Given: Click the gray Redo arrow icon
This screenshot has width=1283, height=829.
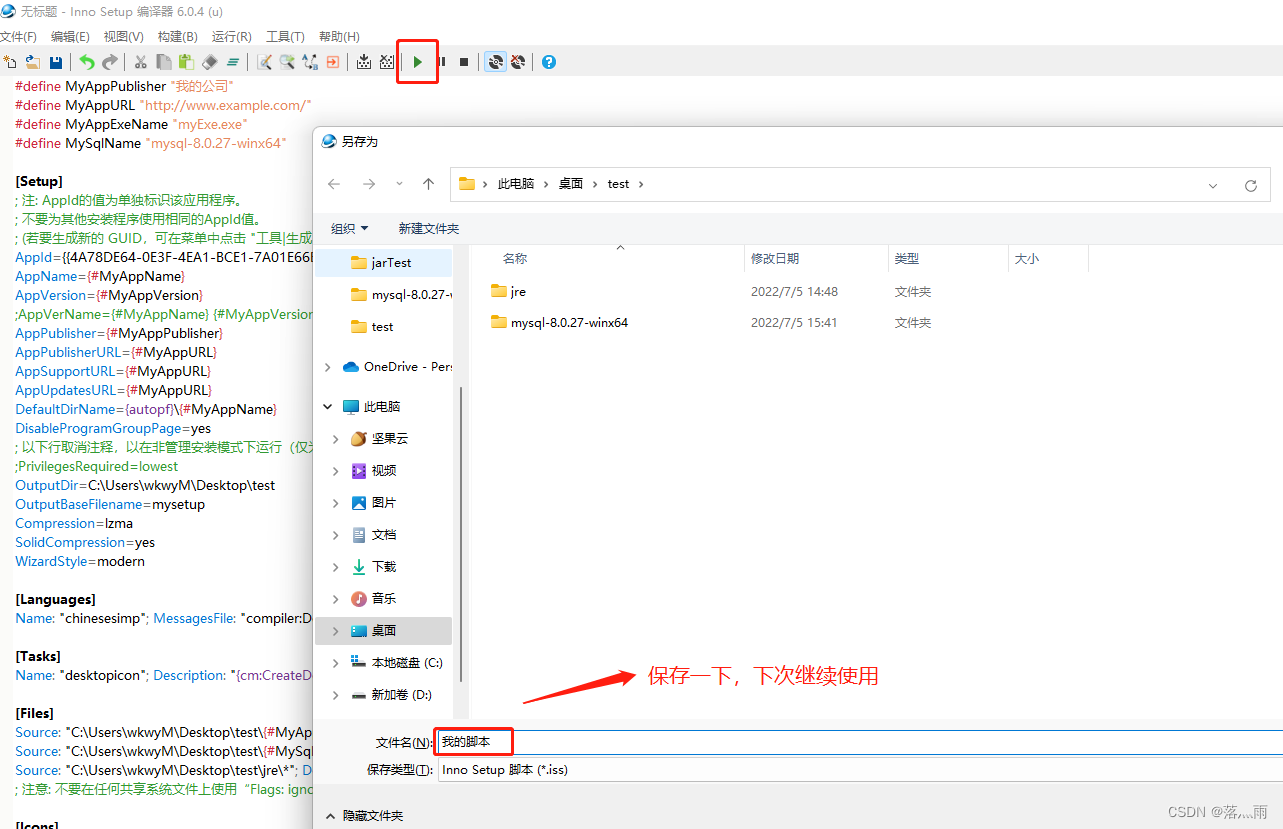Looking at the screenshot, I should point(110,62).
